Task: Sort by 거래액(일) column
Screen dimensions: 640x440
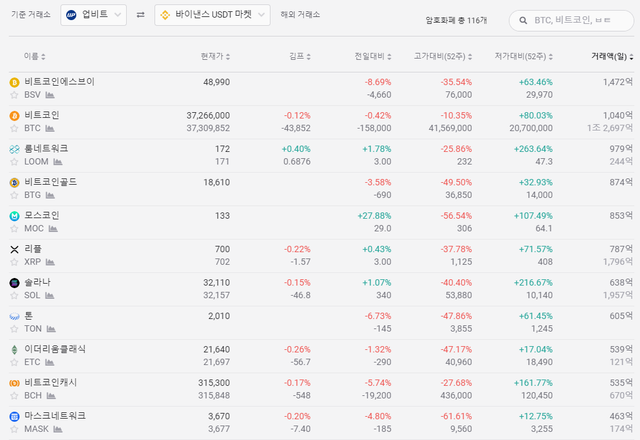Action: [612, 56]
